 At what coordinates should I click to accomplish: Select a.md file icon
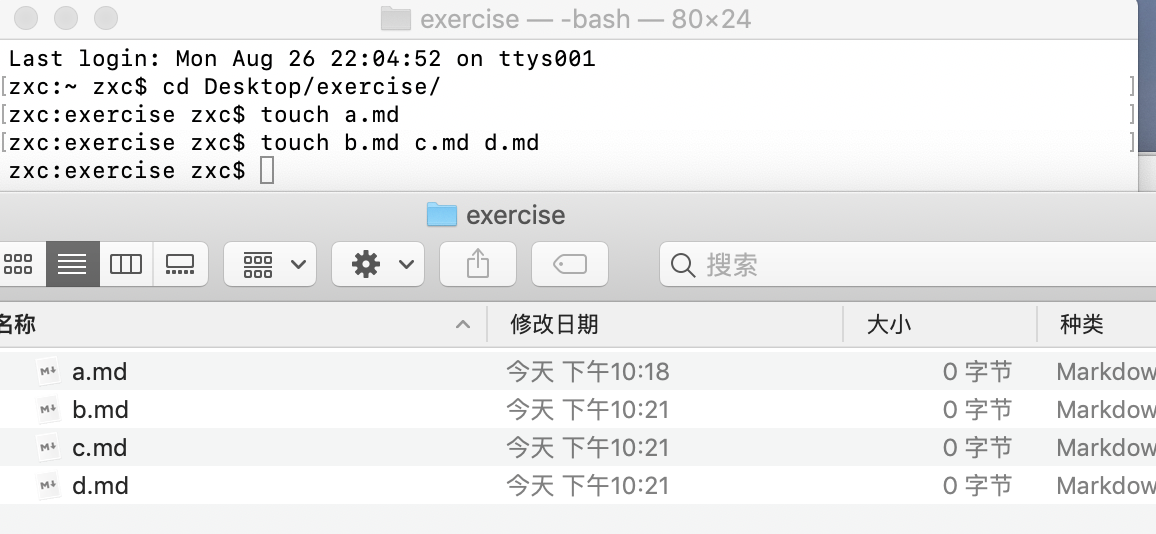[x=49, y=371]
